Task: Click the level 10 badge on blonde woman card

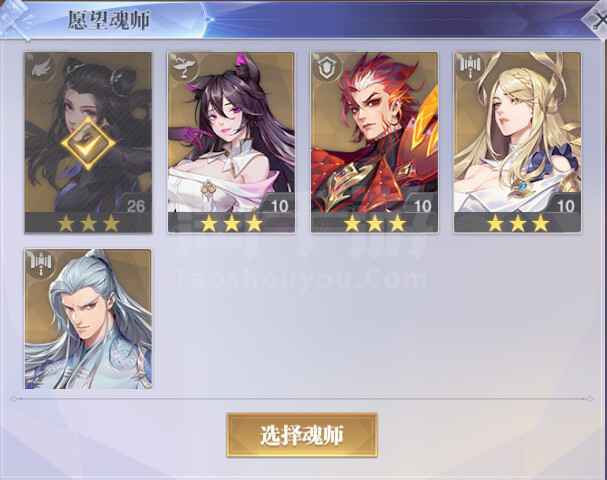Action: pyautogui.click(x=566, y=206)
